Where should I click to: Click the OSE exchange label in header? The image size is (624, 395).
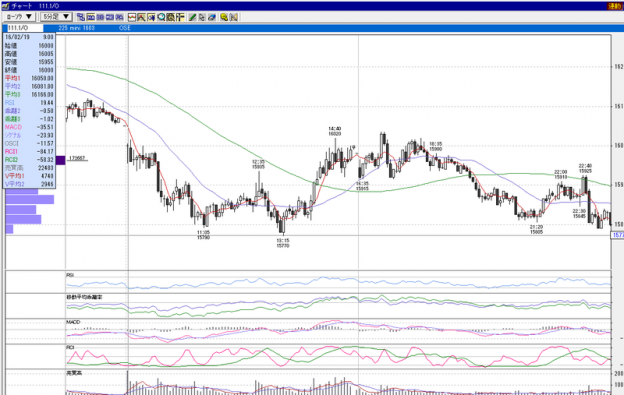click(x=125, y=28)
